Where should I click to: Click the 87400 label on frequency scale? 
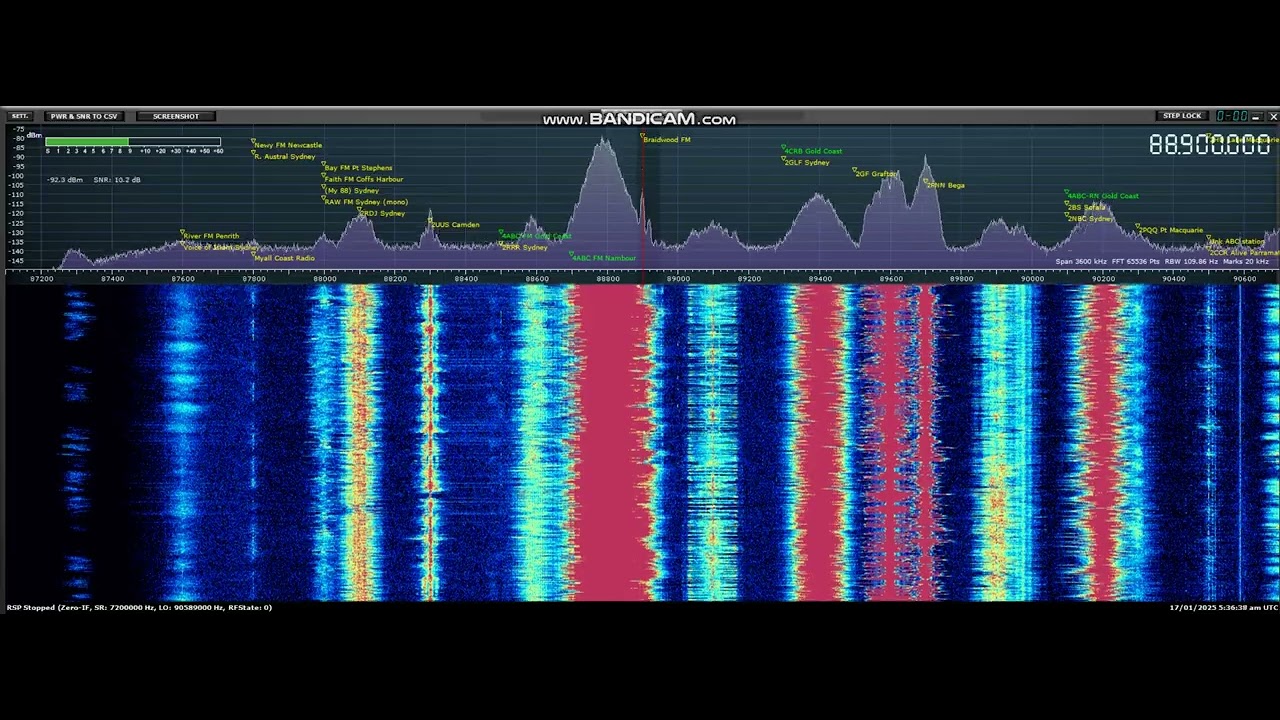(x=113, y=278)
